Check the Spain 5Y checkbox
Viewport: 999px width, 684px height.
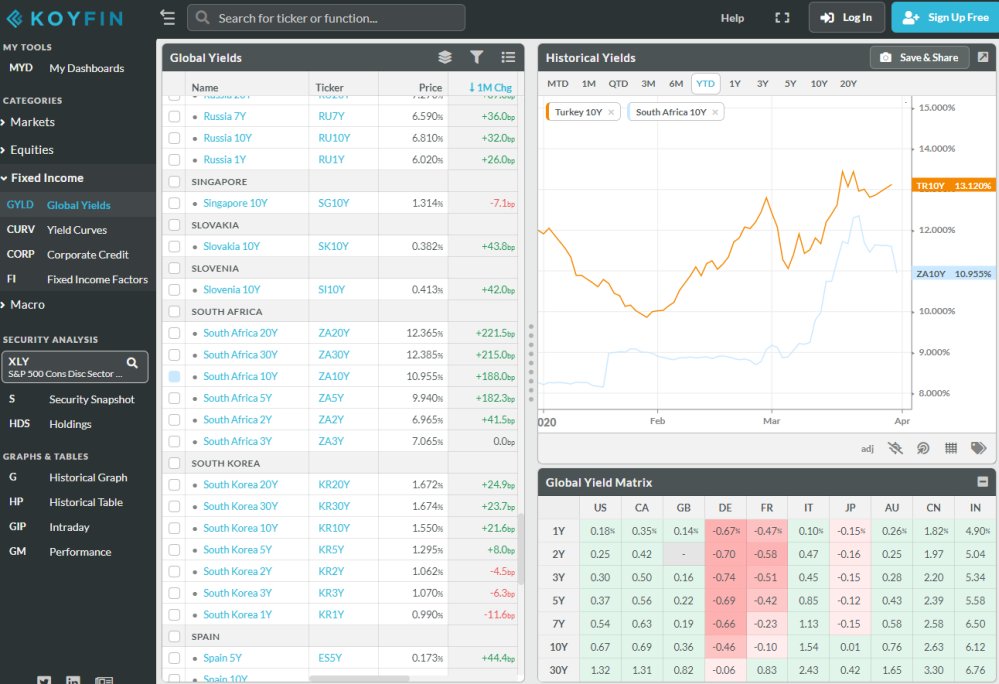pos(174,658)
